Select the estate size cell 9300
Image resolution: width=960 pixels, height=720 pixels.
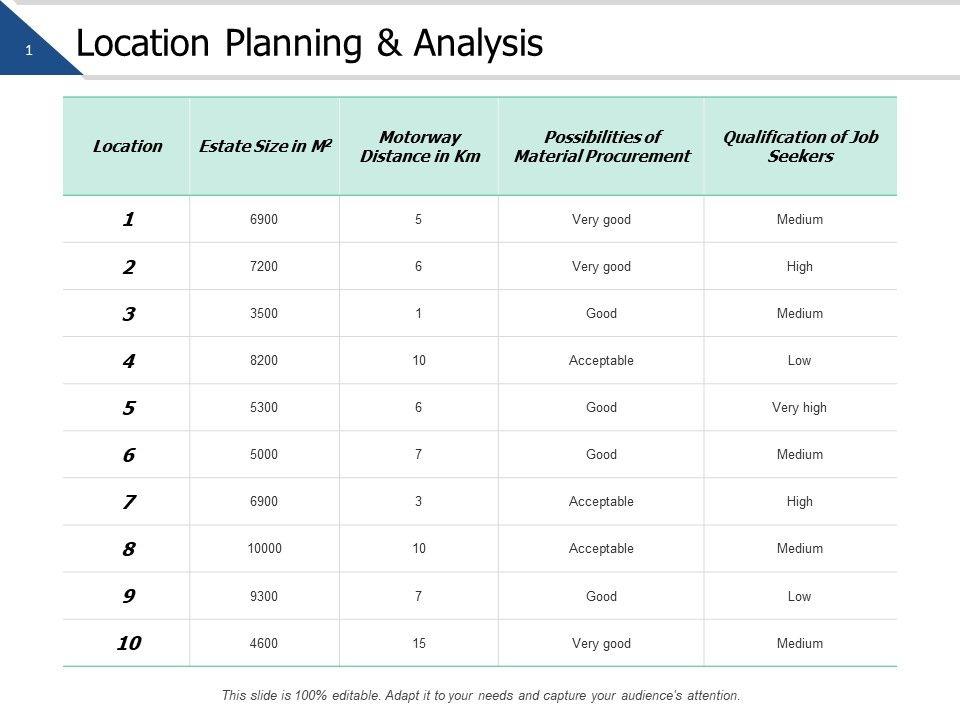point(265,597)
